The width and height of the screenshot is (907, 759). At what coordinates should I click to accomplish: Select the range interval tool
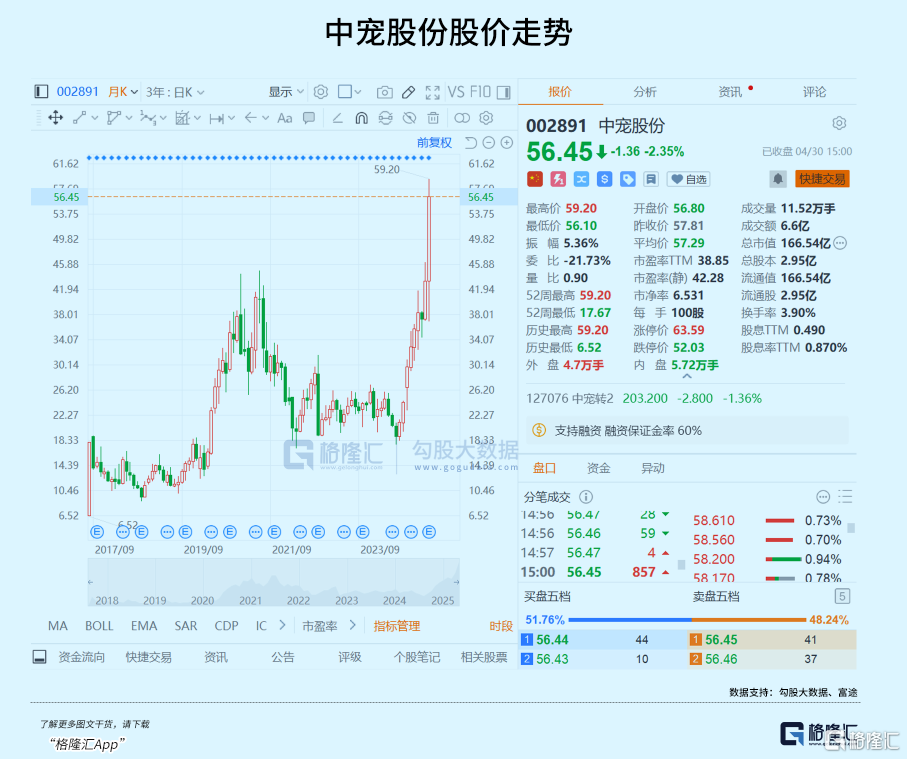(217, 119)
